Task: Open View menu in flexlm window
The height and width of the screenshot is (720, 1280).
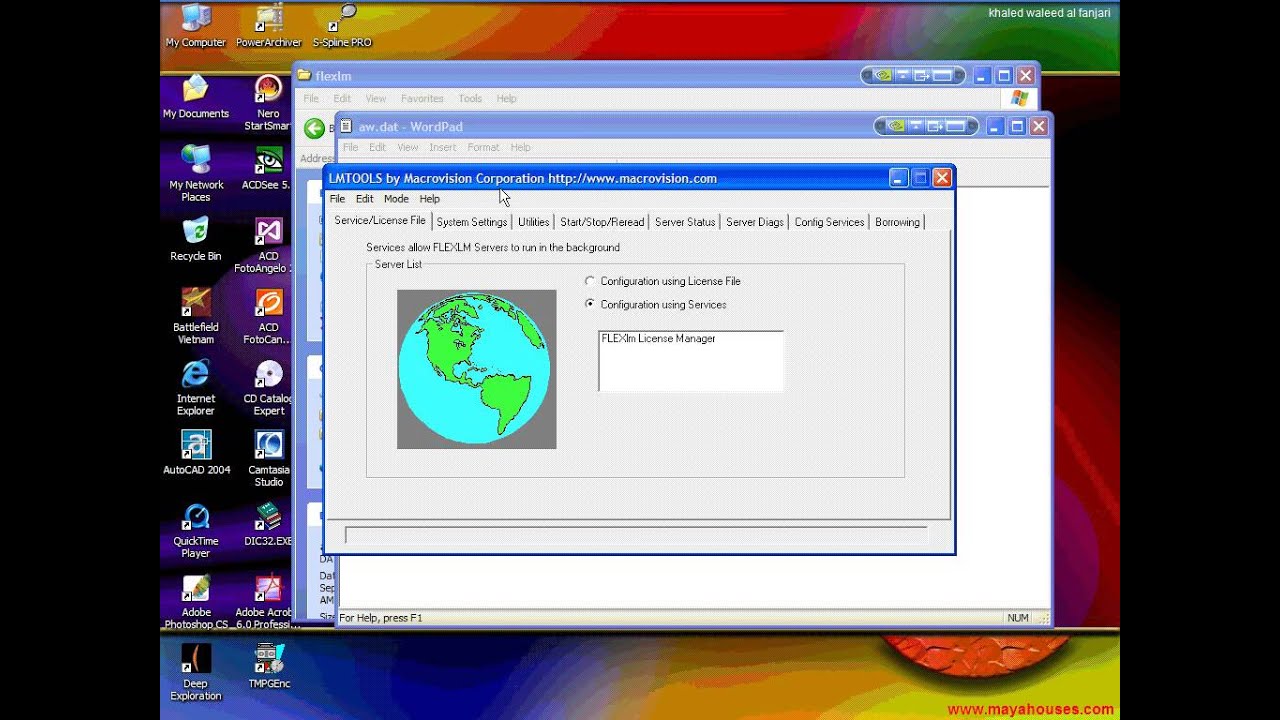Action: 376,99
